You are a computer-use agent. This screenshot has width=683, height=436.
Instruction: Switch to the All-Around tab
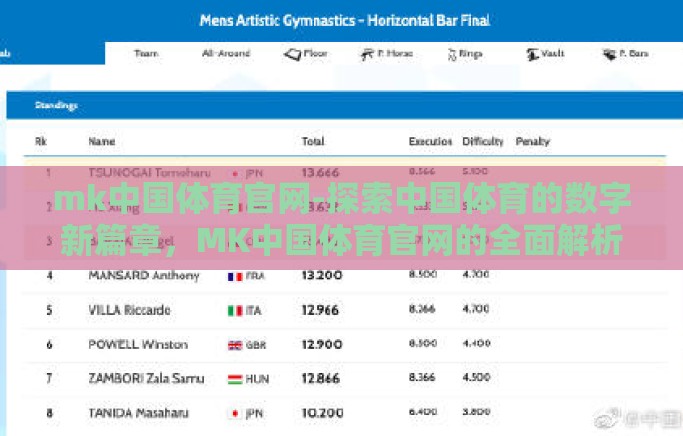tap(226, 54)
